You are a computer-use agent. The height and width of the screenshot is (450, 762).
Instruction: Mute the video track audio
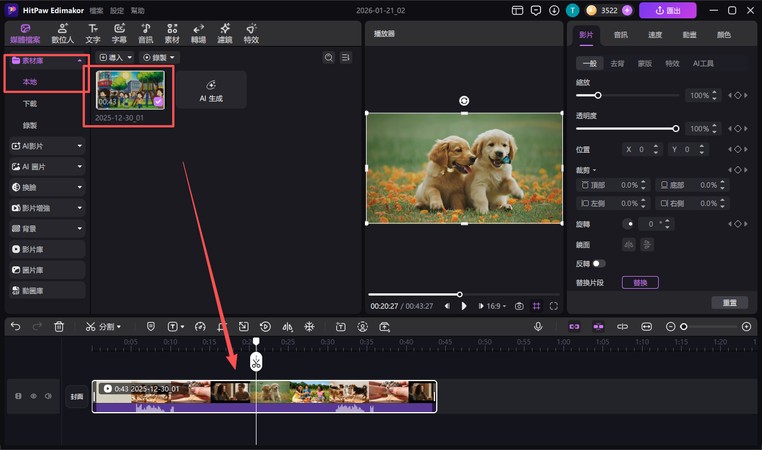46,396
